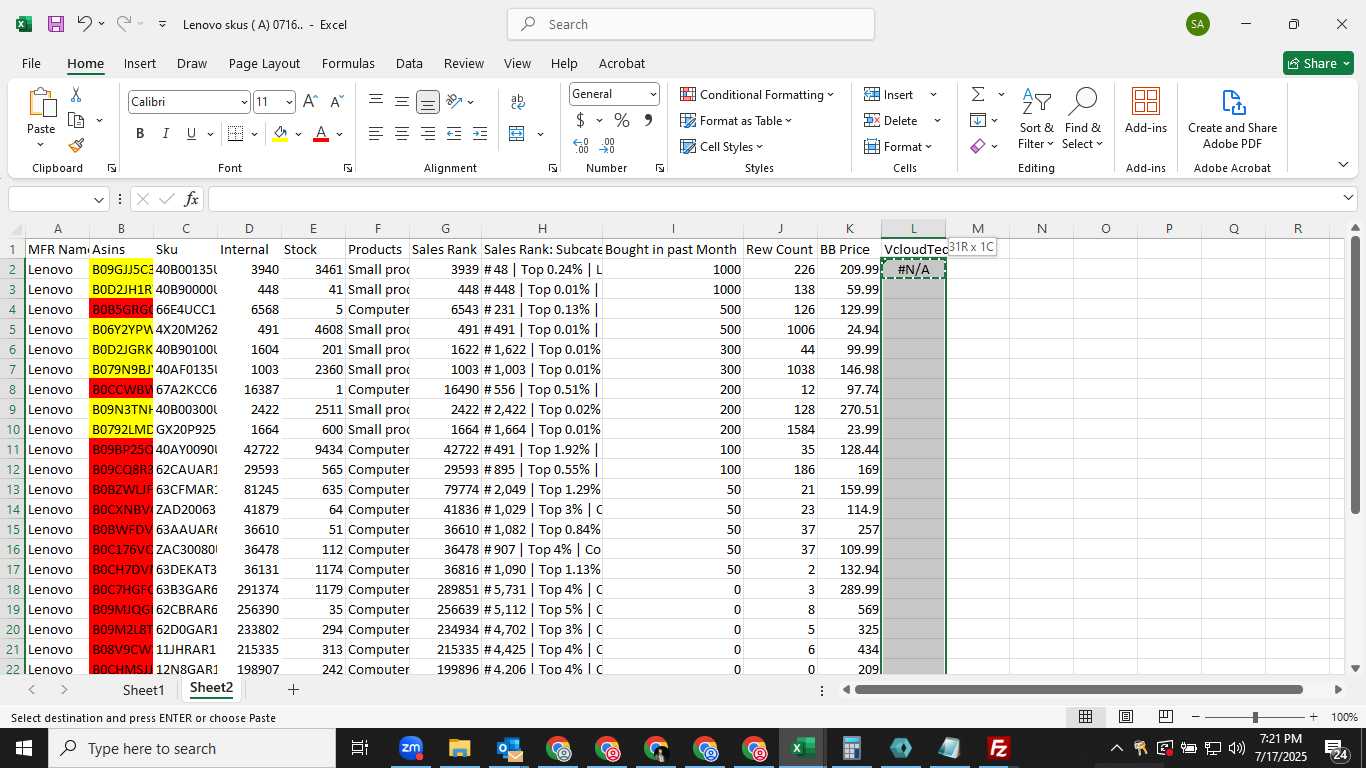Toggle Italic formatting
Image resolution: width=1366 pixels, height=768 pixels.
165,133
